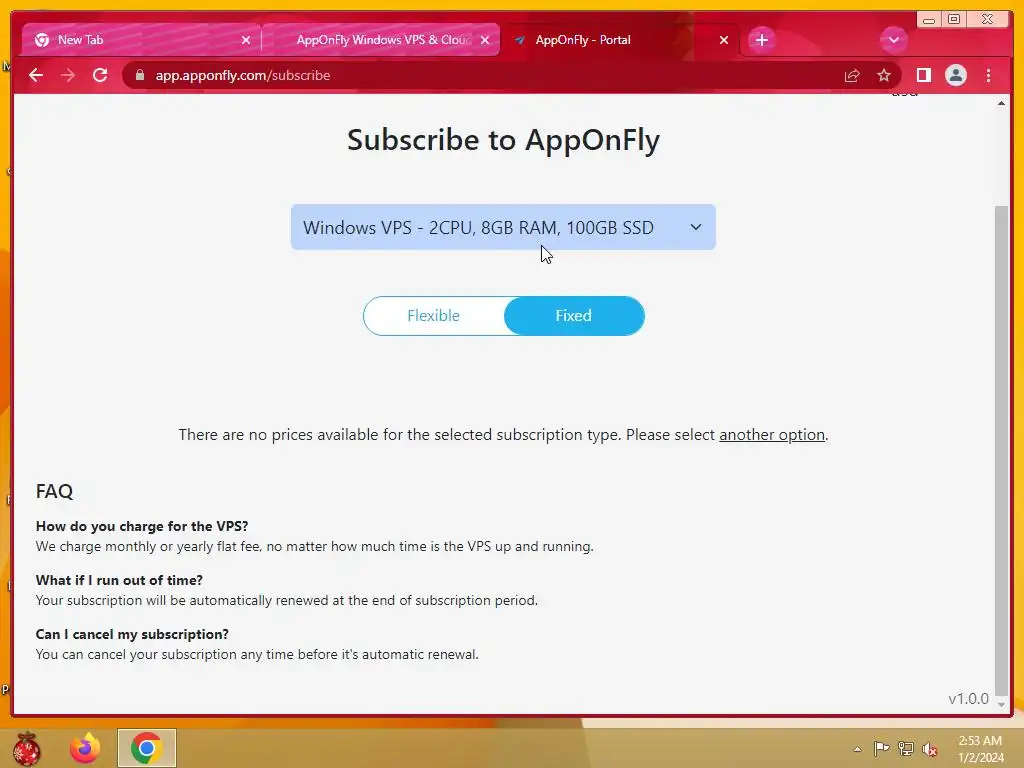Close the AppOnFly Windows VPS tab

[485, 40]
